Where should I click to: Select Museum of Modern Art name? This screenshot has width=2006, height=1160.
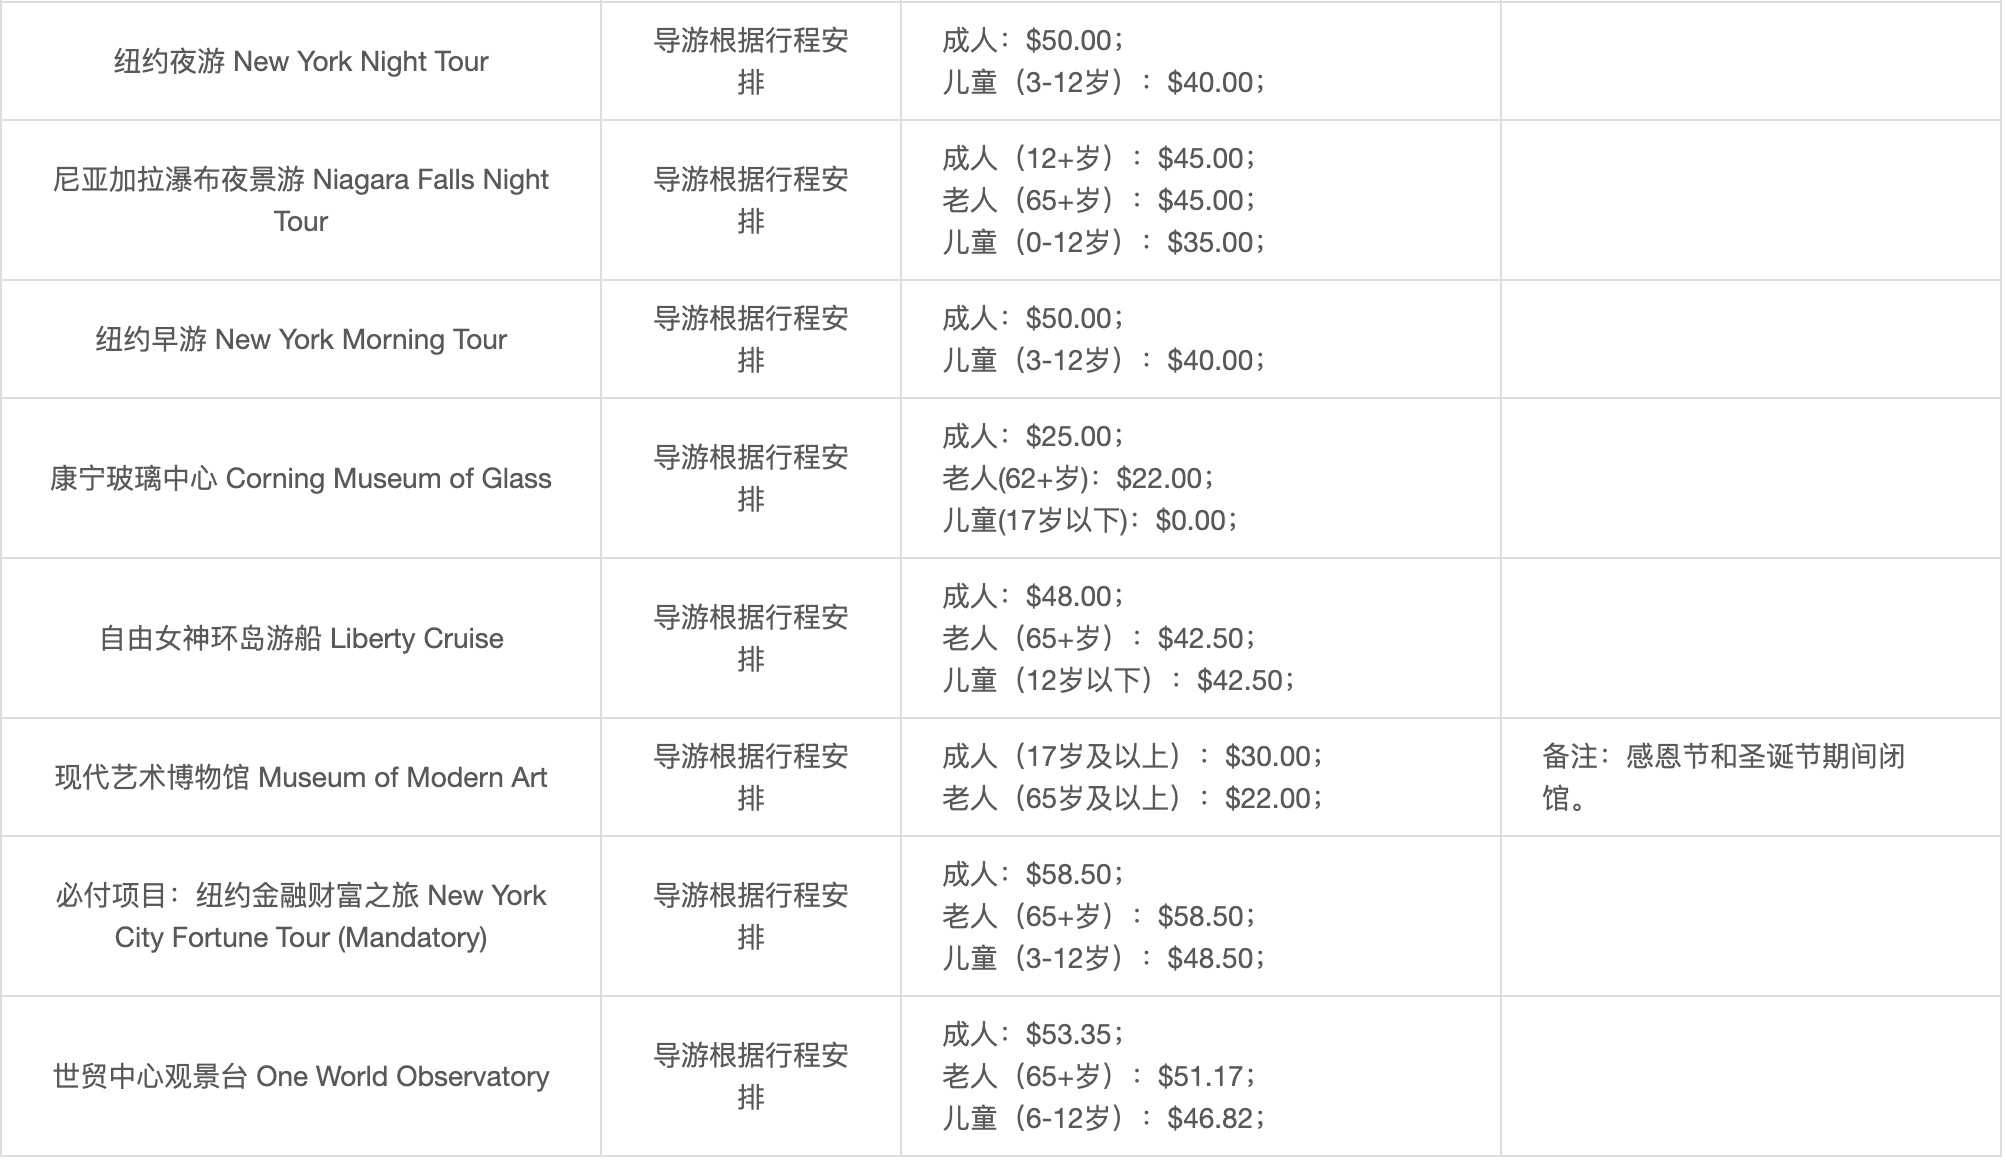(x=301, y=777)
